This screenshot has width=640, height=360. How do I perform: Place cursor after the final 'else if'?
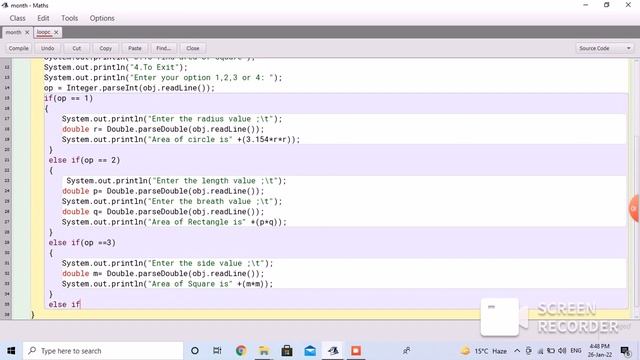[x=81, y=304]
